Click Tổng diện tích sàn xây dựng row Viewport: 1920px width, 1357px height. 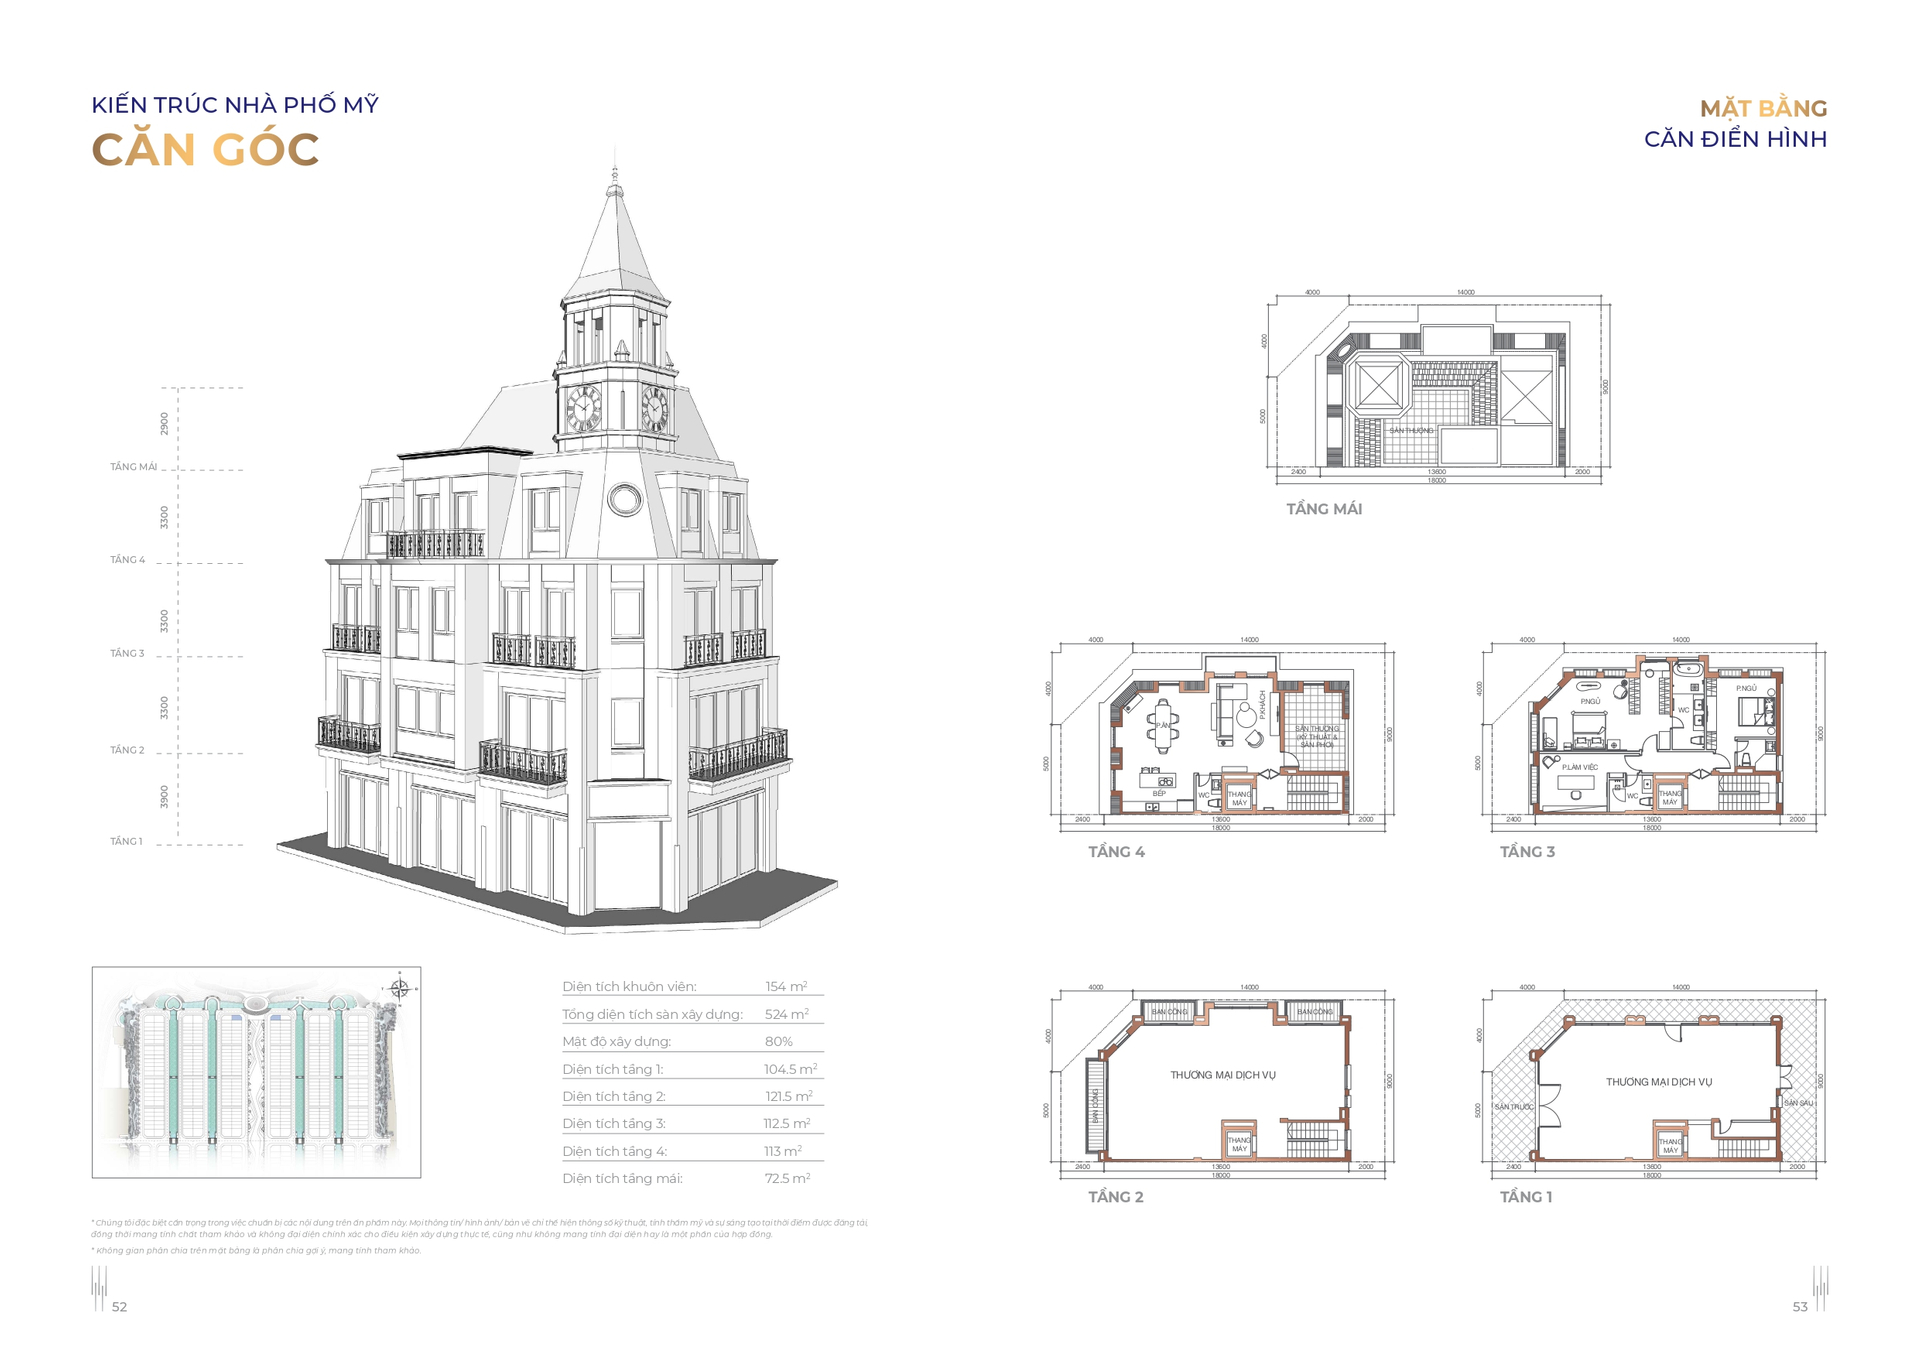tap(692, 1014)
